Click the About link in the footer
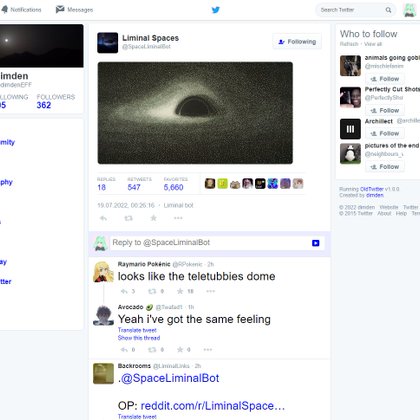The image size is (420, 420). [x=384, y=213]
